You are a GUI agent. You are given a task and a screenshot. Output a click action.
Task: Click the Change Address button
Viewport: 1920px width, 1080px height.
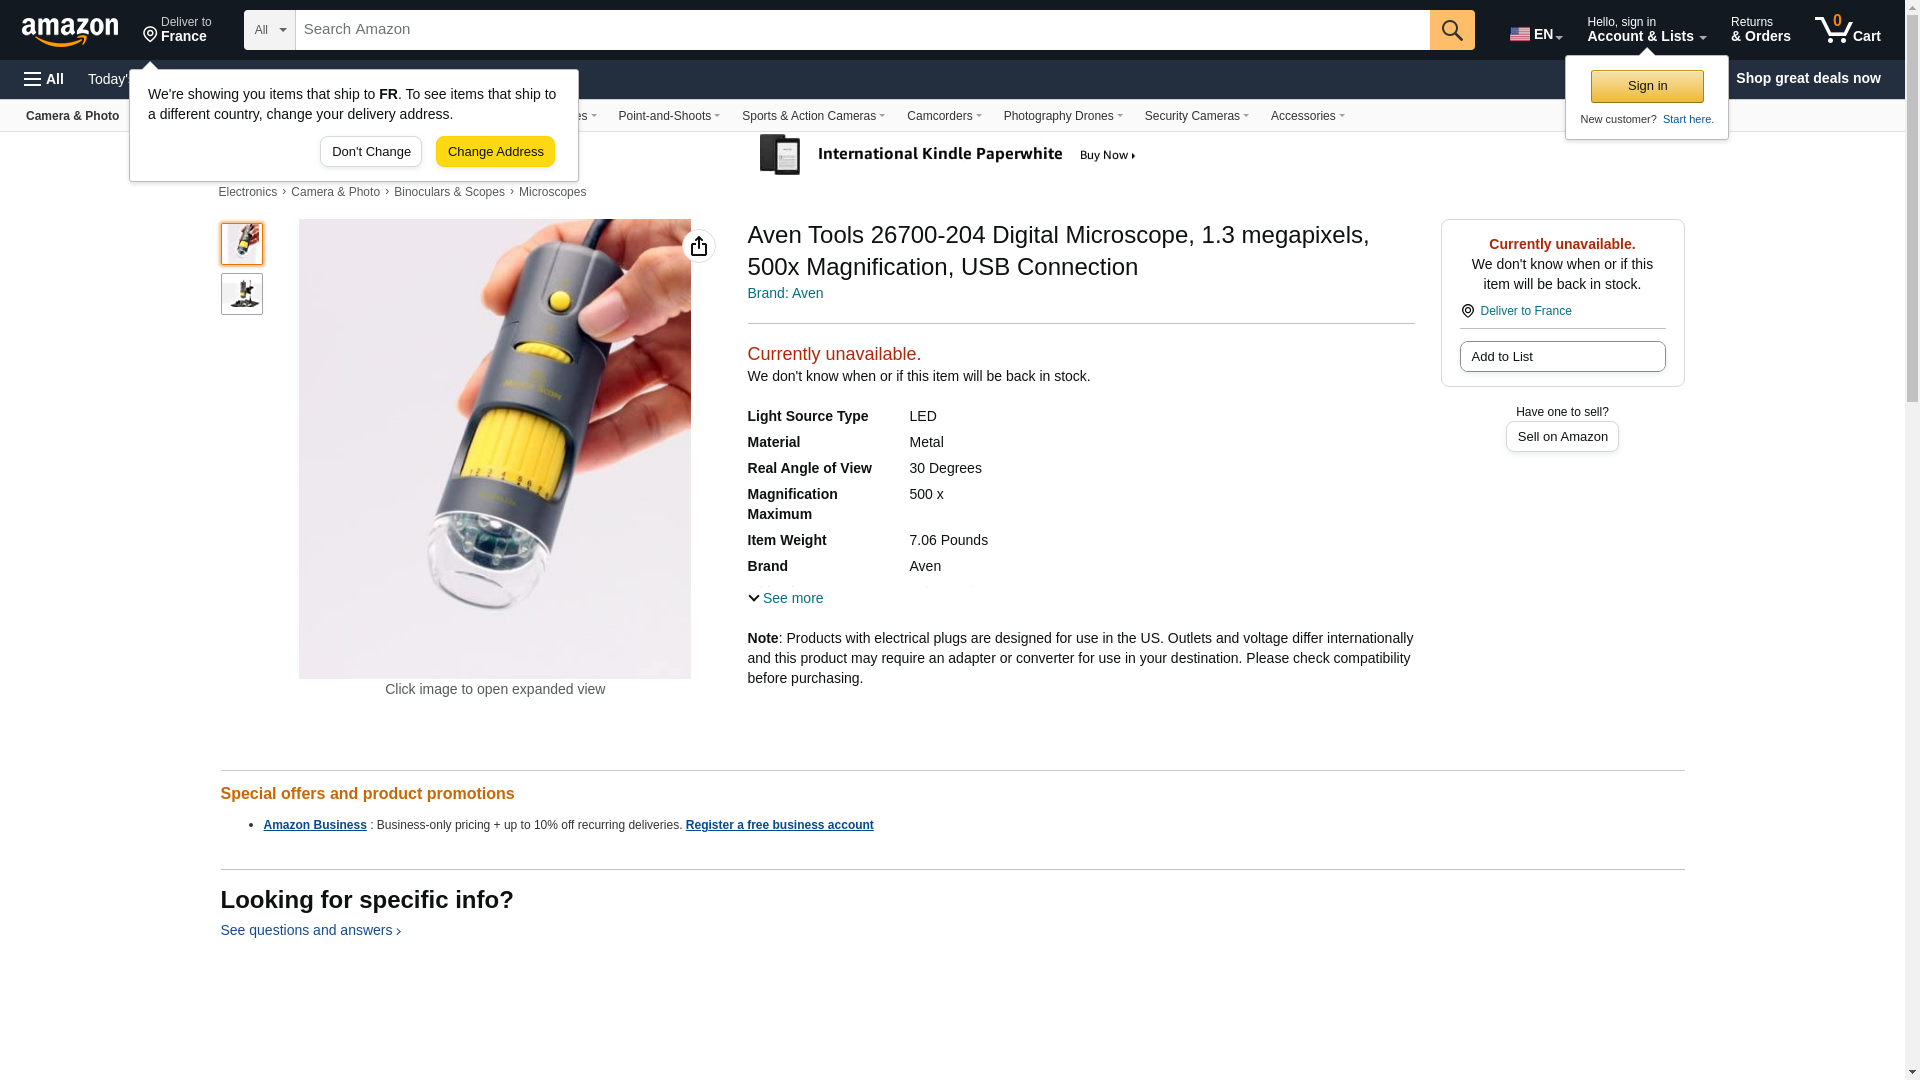tap(495, 152)
